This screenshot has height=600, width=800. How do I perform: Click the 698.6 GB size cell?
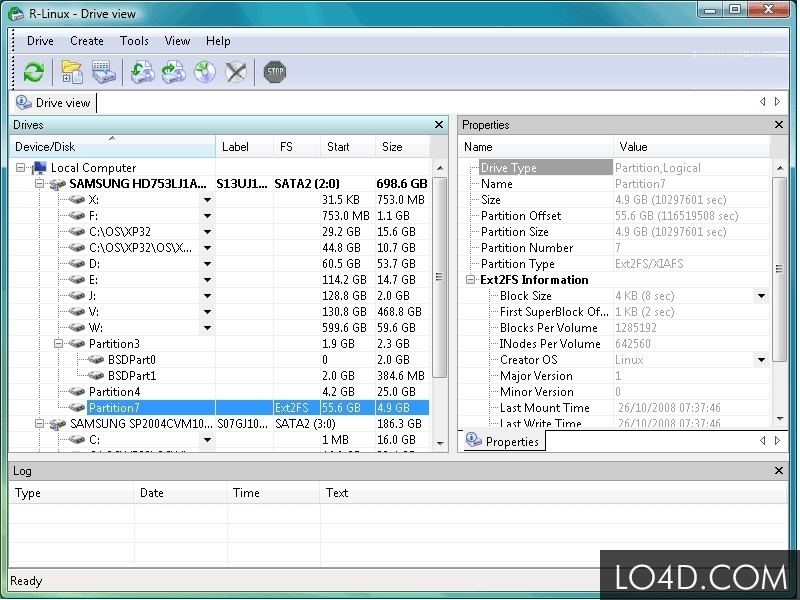point(402,184)
